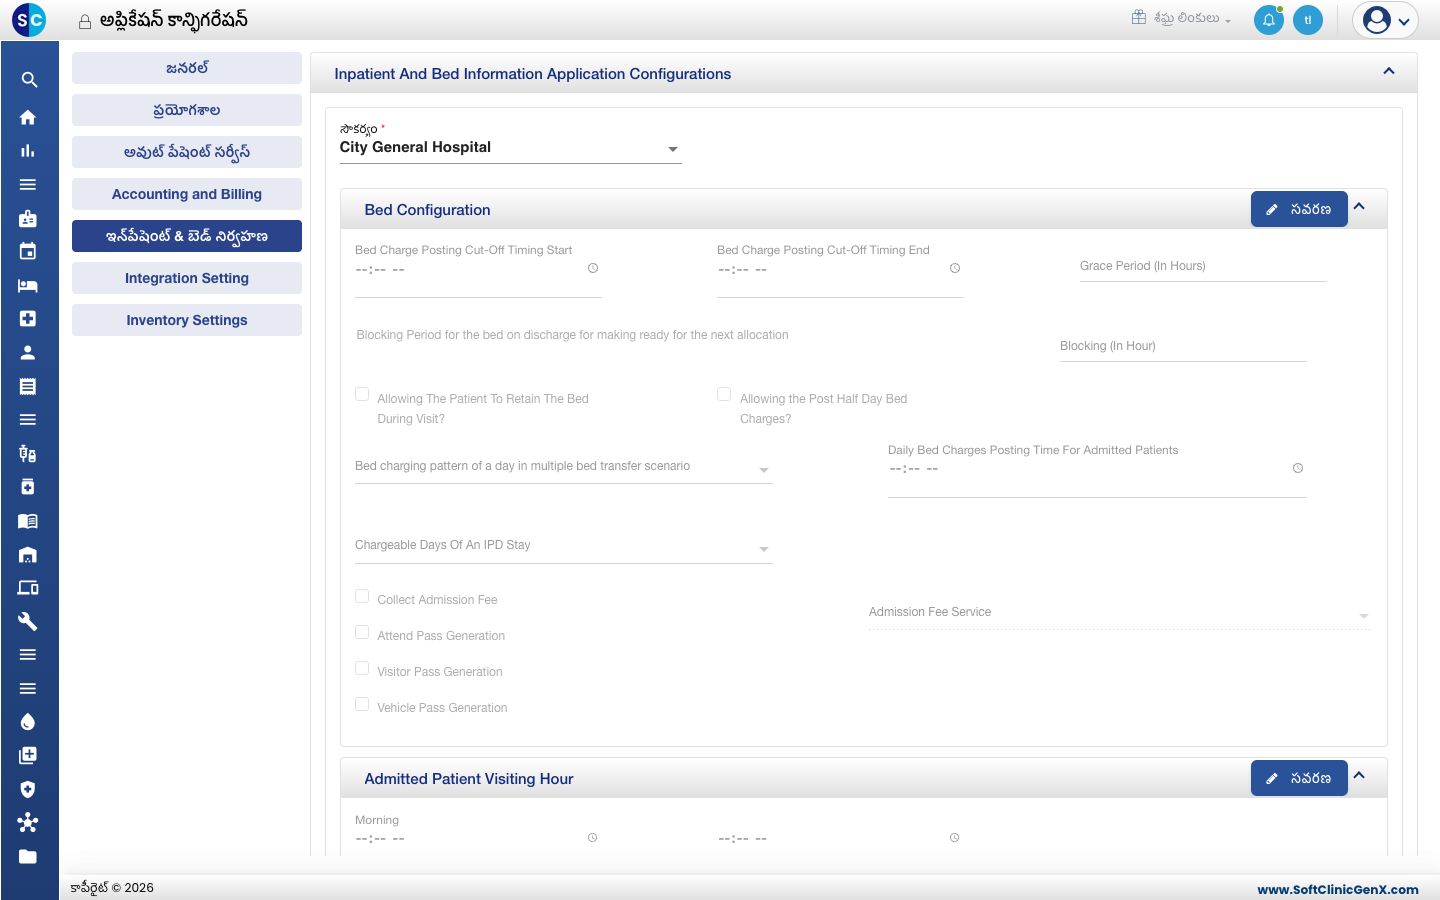The width and height of the screenshot is (1440, 900).
Task: Click the network hub sidebar icon
Action: [28, 822]
